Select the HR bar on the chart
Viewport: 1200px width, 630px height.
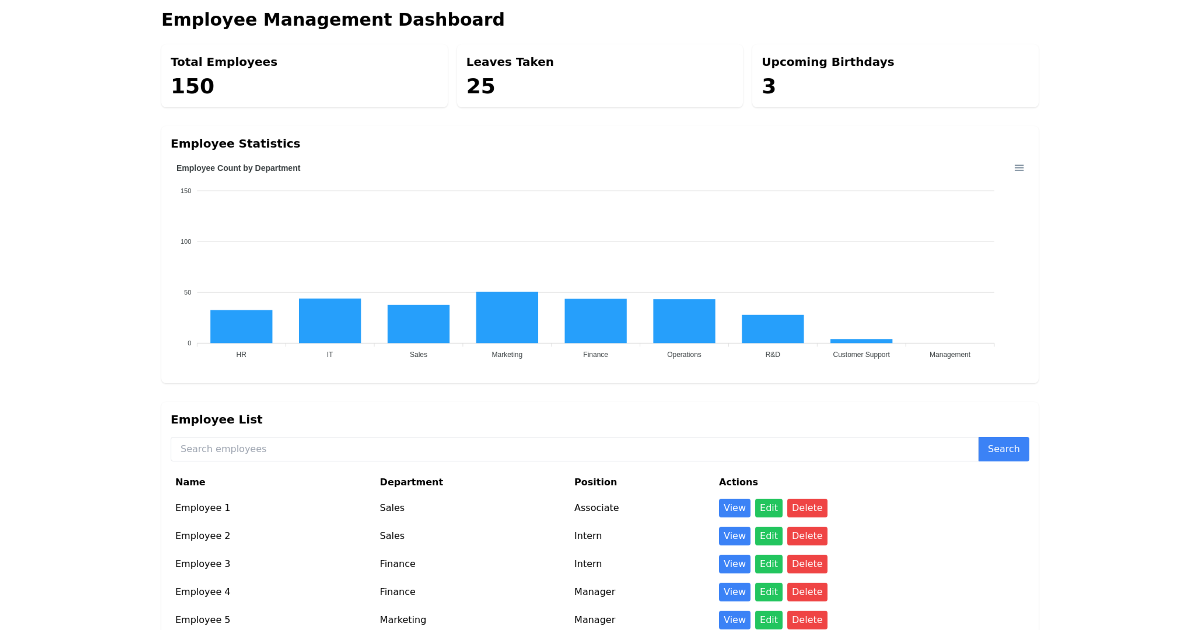(x=241, y=325)
